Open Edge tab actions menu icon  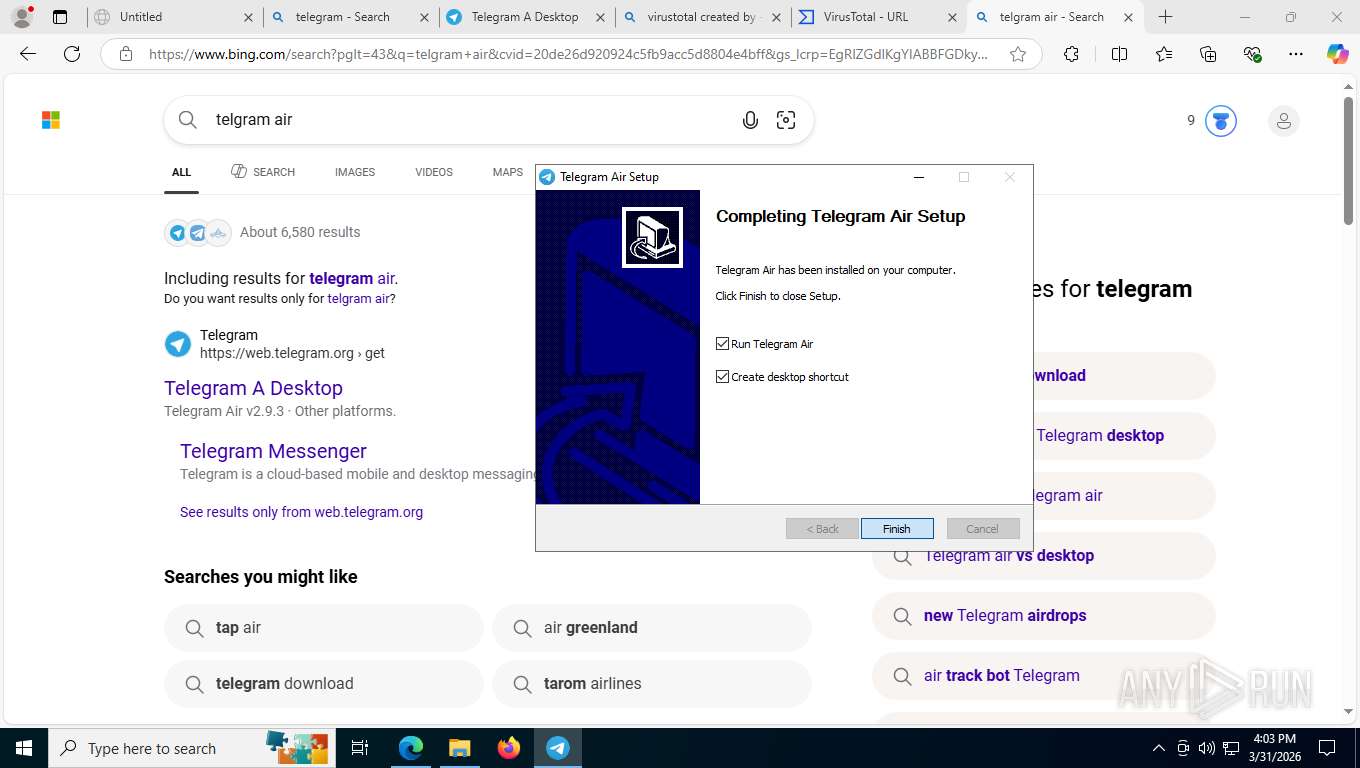pyautogui.click(x=60, y=17)
